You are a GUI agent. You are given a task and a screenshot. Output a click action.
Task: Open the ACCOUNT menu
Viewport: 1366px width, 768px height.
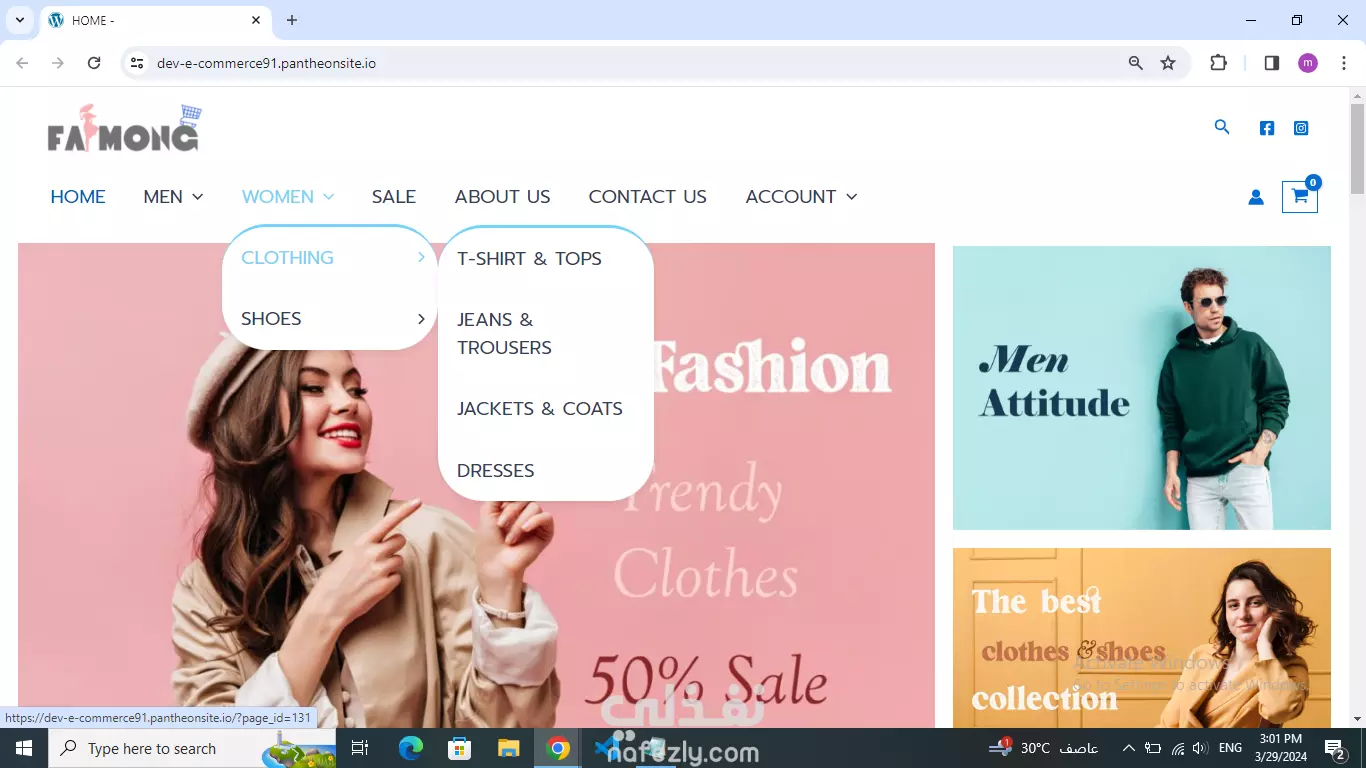[x=791, y=197]
